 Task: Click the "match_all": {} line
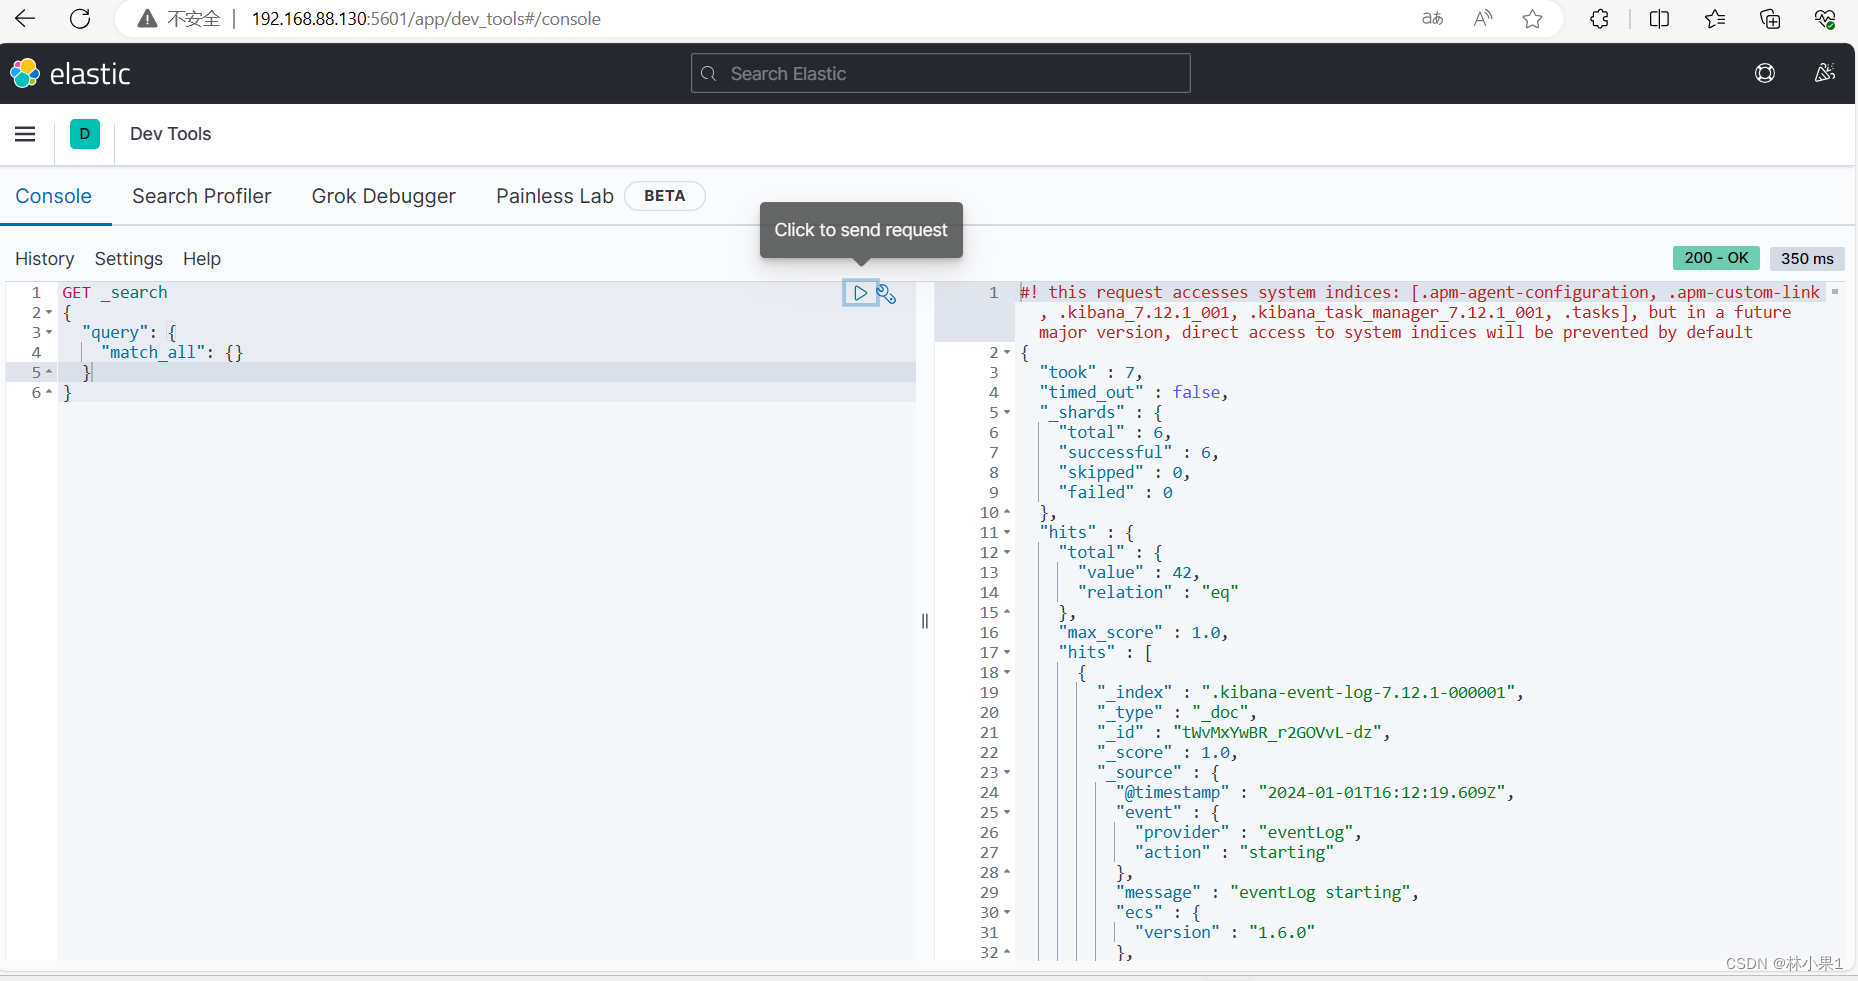click(172, 353)
